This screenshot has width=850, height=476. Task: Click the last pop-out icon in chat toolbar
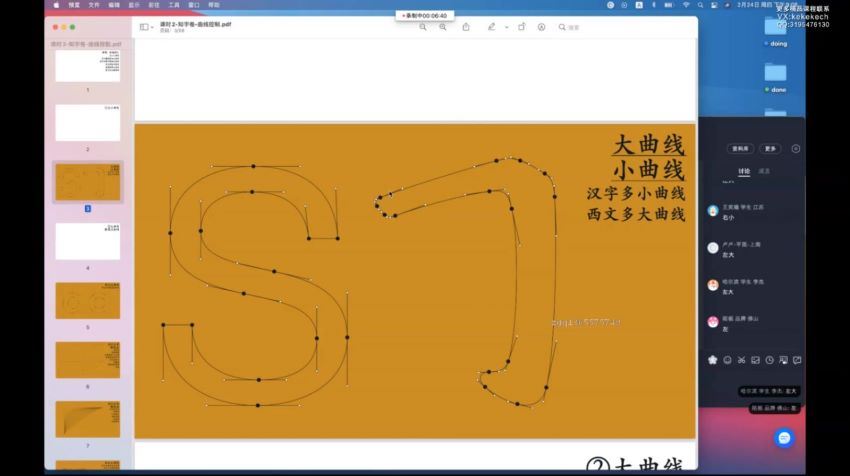pos(797,360)
